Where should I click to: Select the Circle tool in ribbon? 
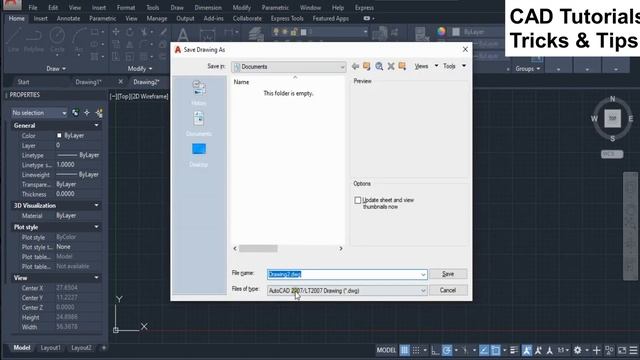coord(57,40)
